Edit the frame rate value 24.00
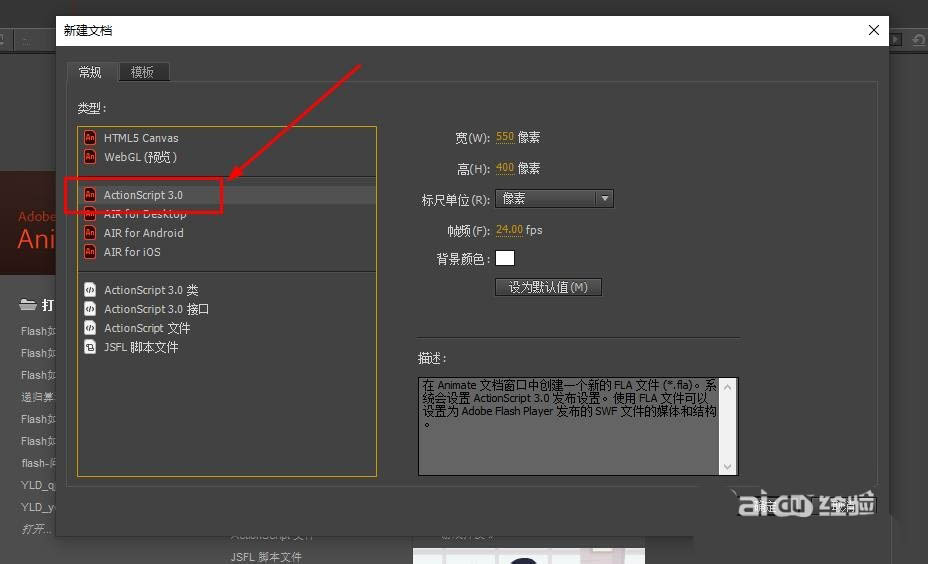Viewport: 928px width, 564px height. pos(510,230)
